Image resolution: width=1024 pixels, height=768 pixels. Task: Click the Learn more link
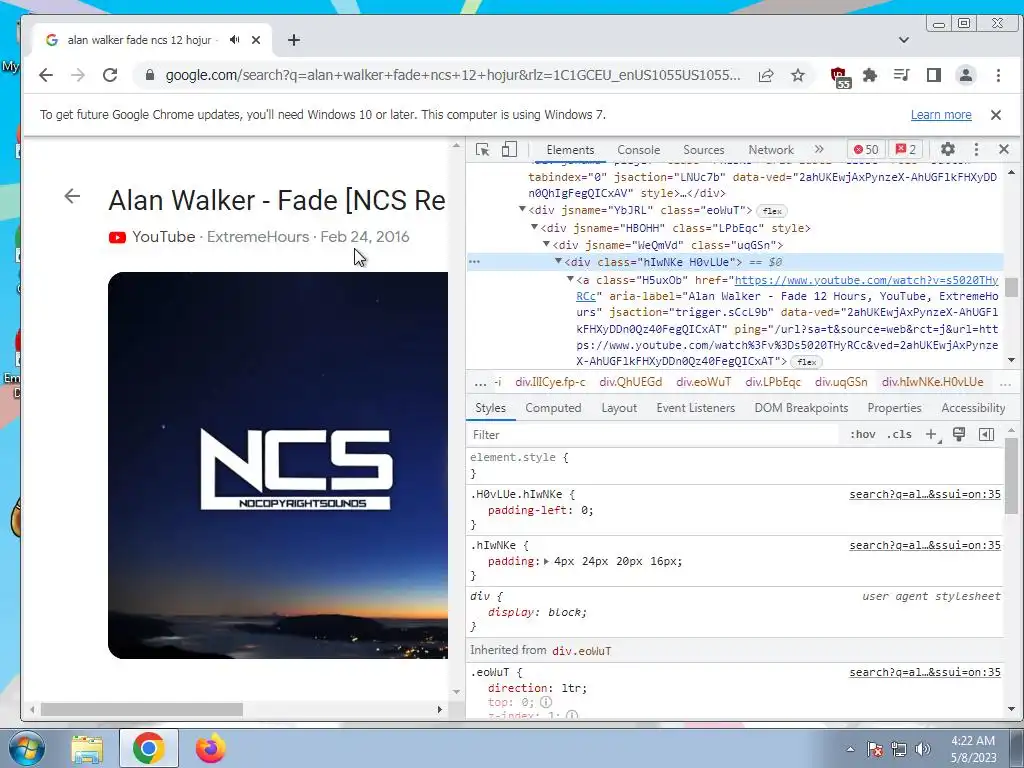pyautogui.click(x=941, y=115)
